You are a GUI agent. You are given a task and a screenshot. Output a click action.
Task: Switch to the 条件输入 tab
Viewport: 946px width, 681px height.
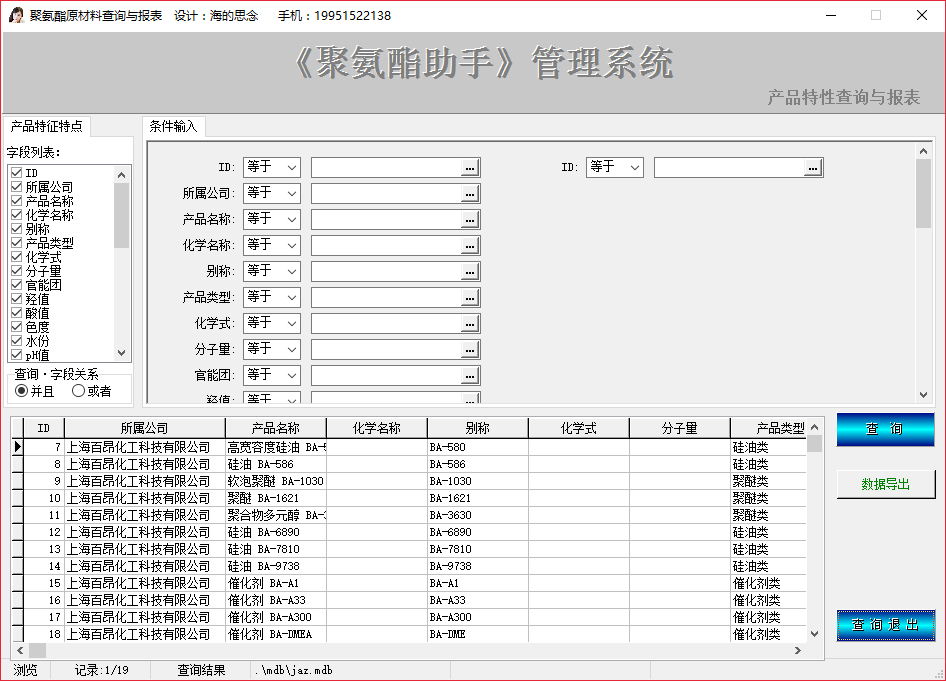tap(173, 127)
